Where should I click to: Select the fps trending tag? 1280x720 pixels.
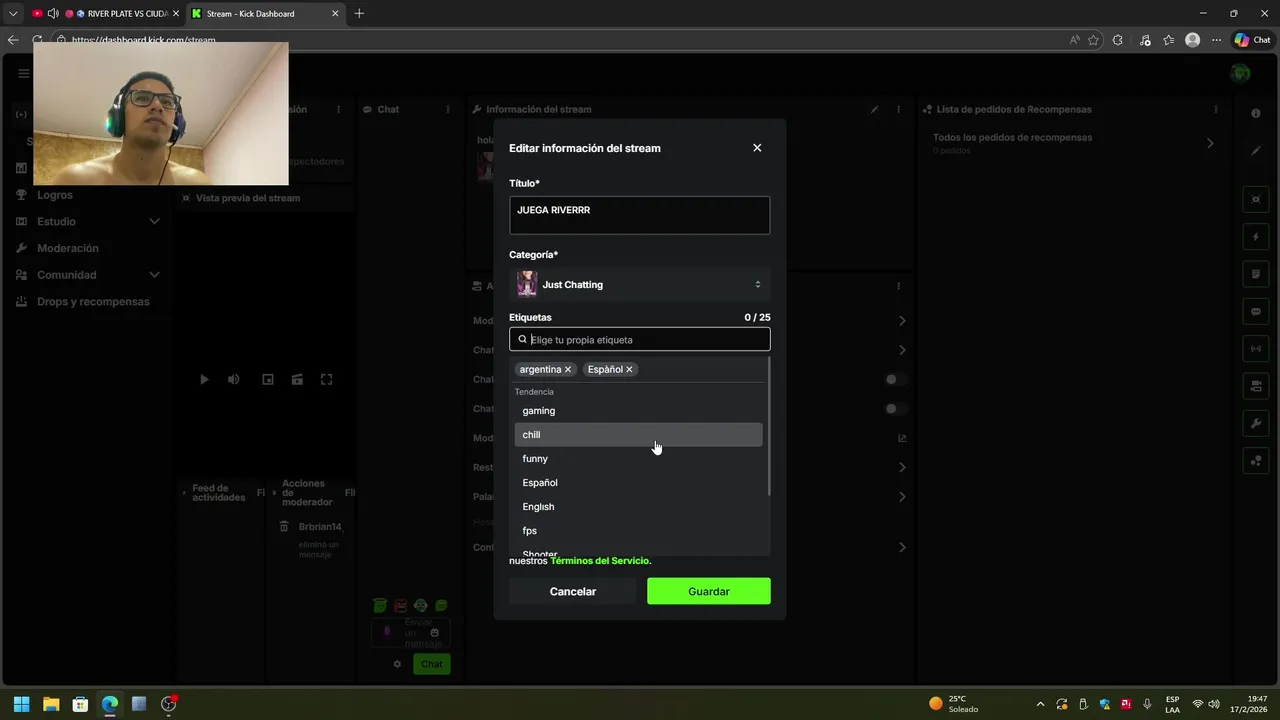pos(638,531)
